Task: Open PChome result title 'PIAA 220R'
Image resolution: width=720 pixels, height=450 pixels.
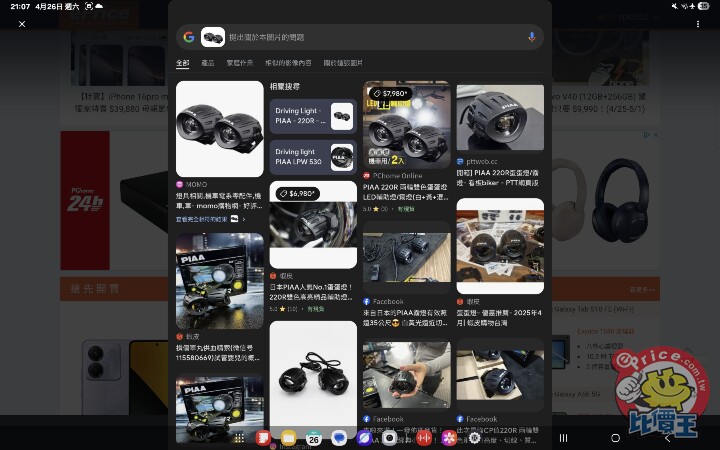Action: pyautogui.click(x=405, y=192)
